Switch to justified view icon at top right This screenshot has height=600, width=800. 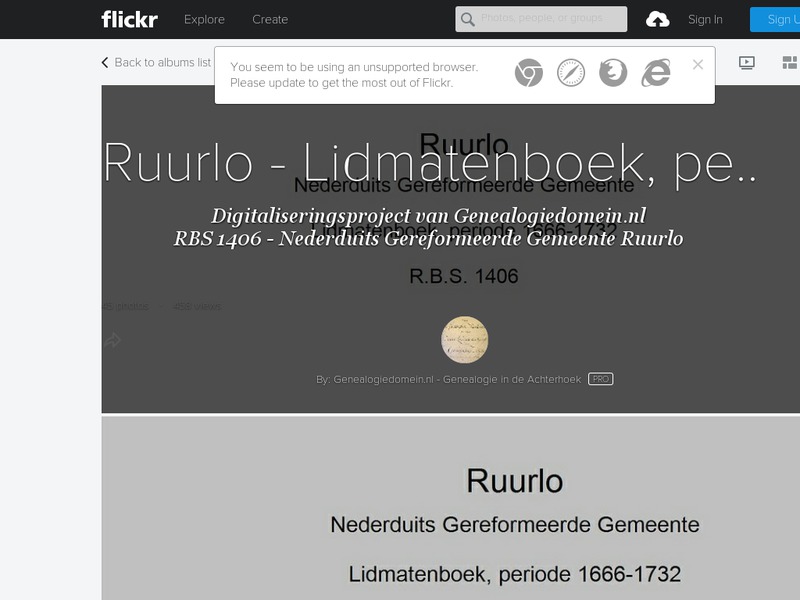pyautogui.click(x=791, y=62)
